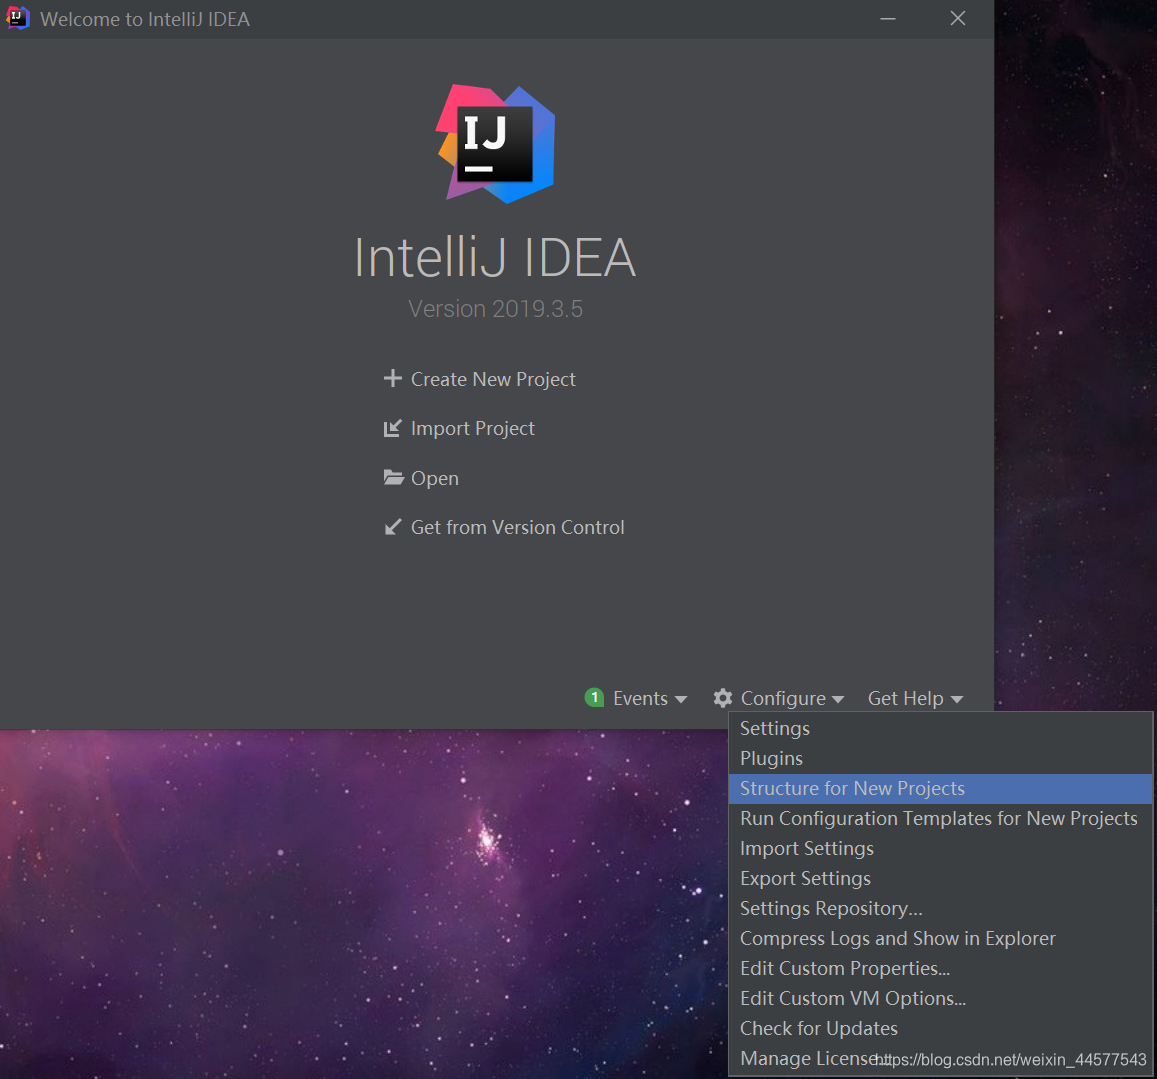Choose Get from Version Control
The height and width of the screenshot is (1079, 1157).
point(517,528)
